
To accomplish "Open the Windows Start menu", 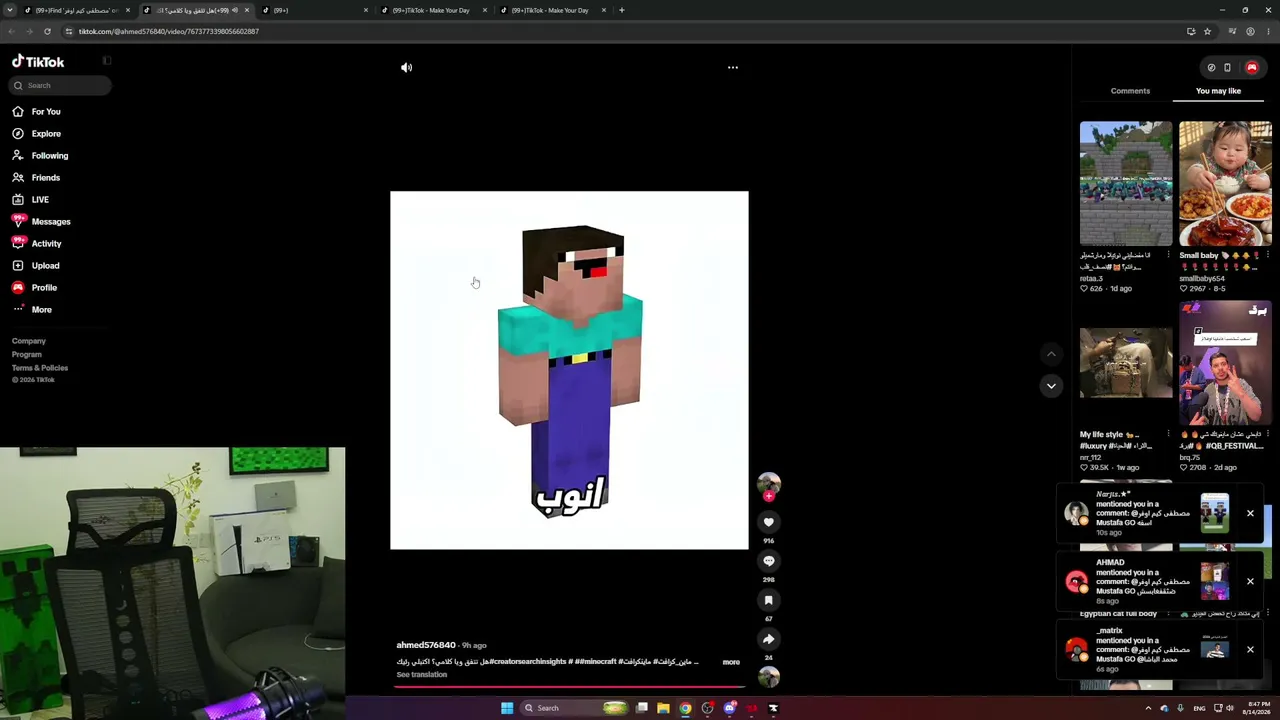I will pos(507,708).
